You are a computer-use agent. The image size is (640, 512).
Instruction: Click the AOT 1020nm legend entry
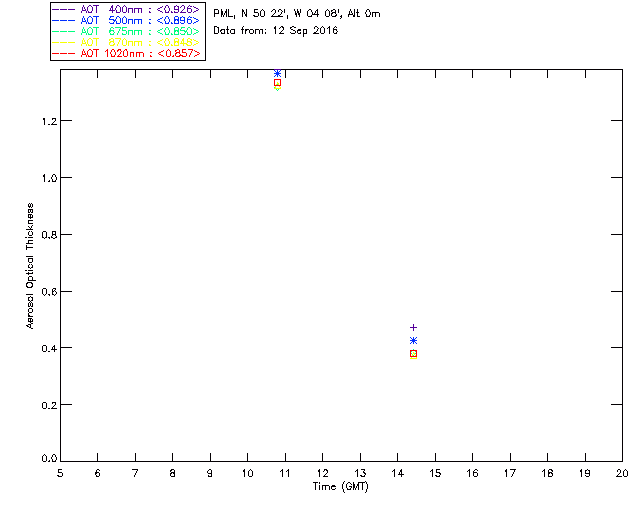(126, 53)
